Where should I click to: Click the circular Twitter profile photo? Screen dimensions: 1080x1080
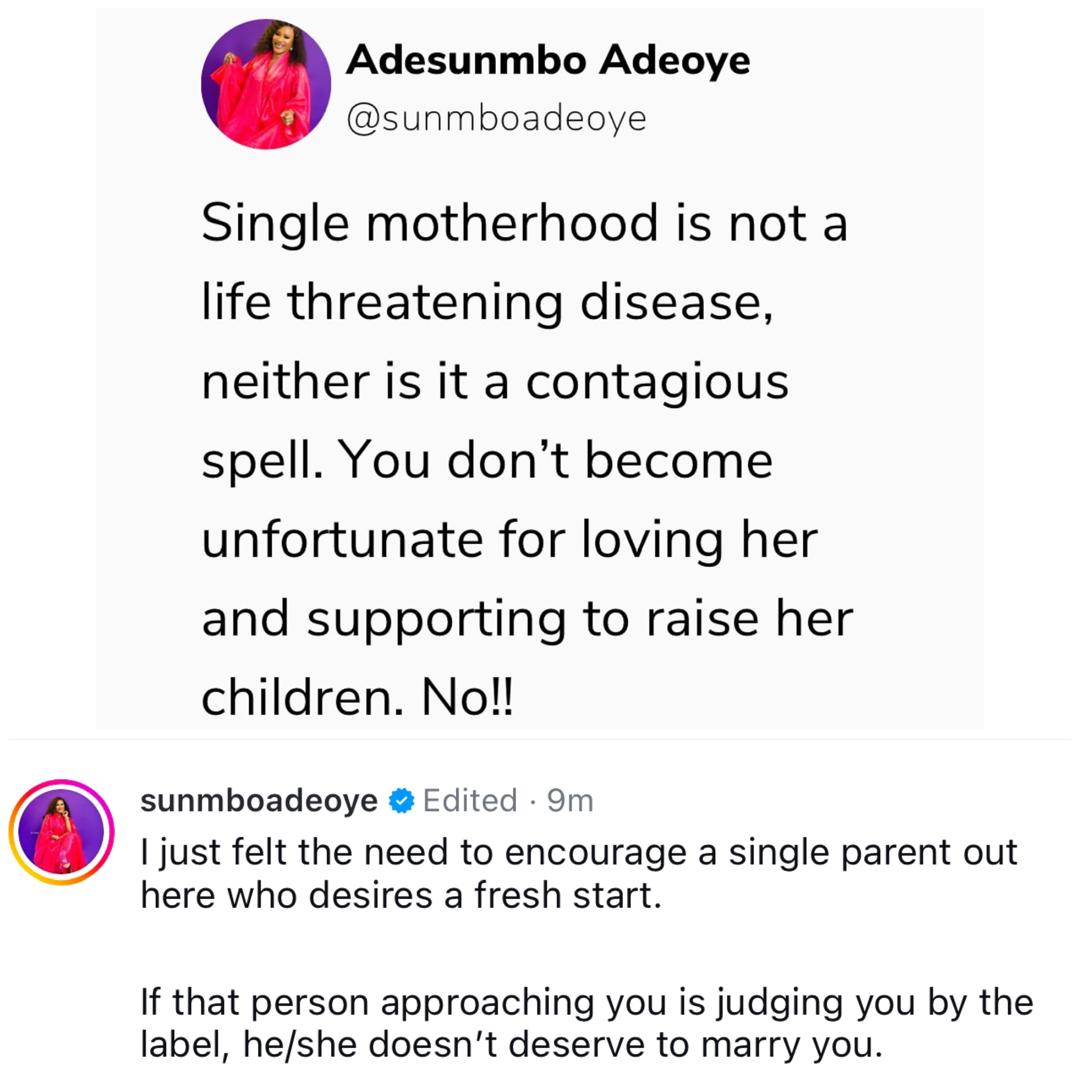tap(267, 84)
